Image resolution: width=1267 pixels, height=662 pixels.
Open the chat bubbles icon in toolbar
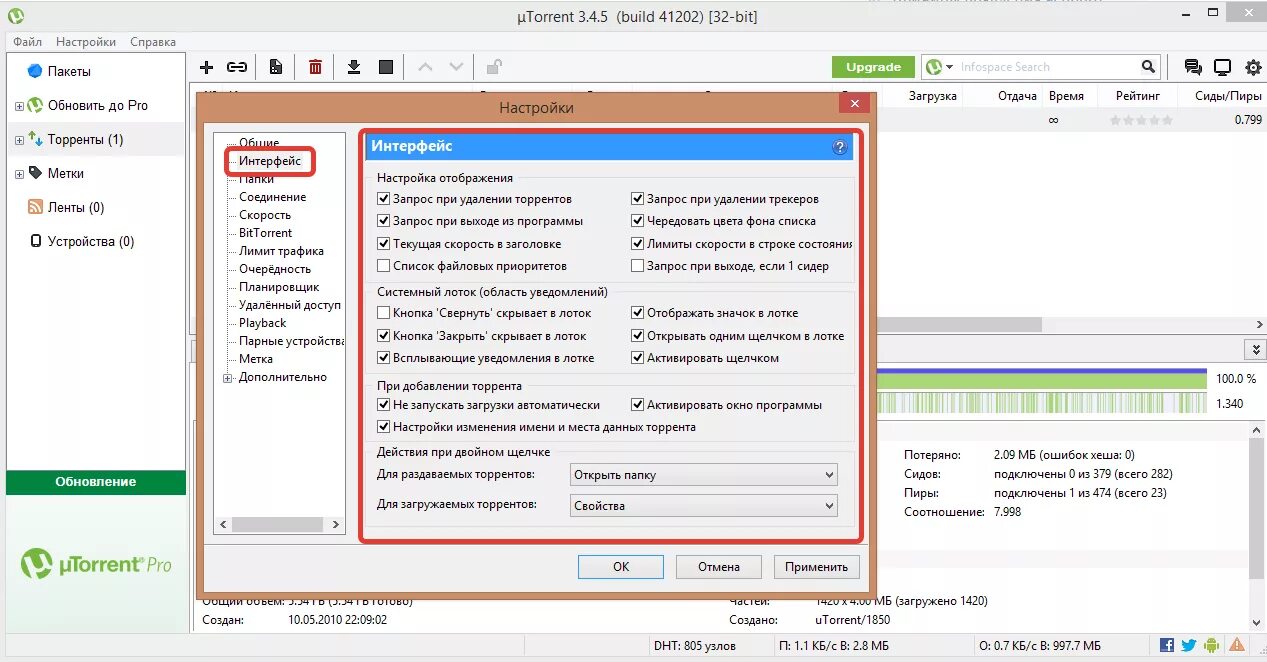point(1193,67)
